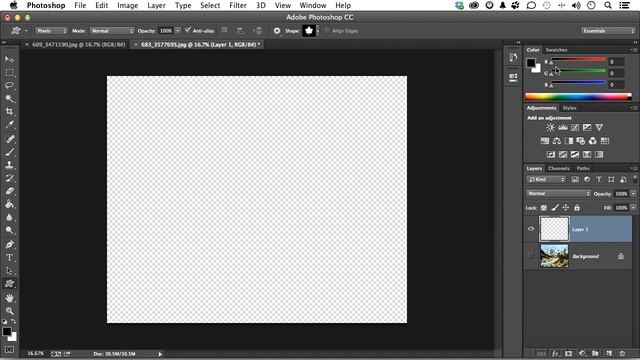
Task: Click the zoom percentage field in status bar
Action: click(36, 353)
